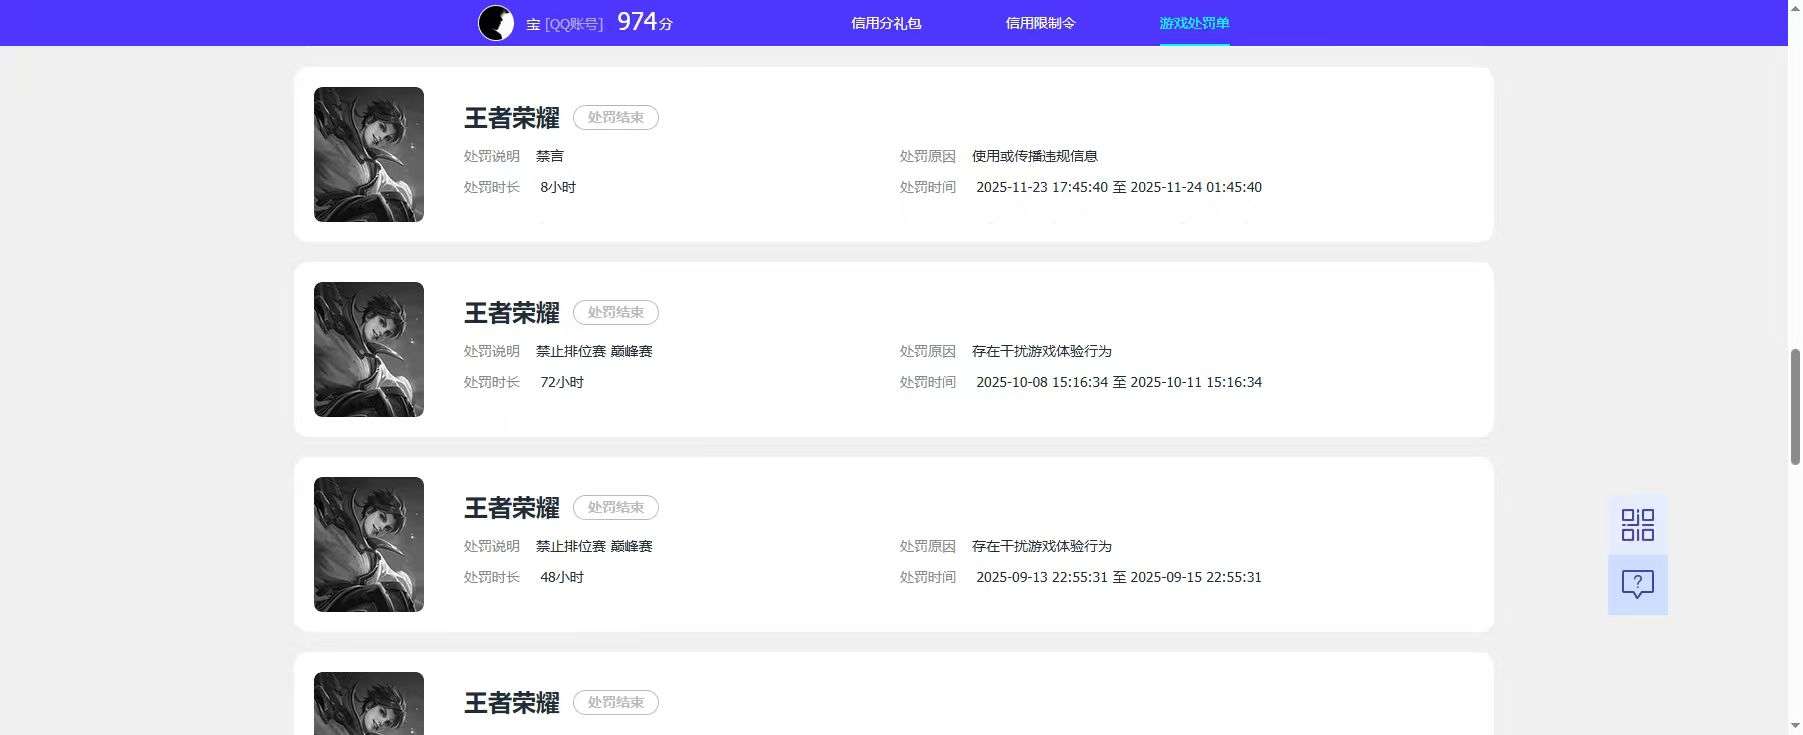Select the 72小时 duration value
1803x735 pixels.
562,382
